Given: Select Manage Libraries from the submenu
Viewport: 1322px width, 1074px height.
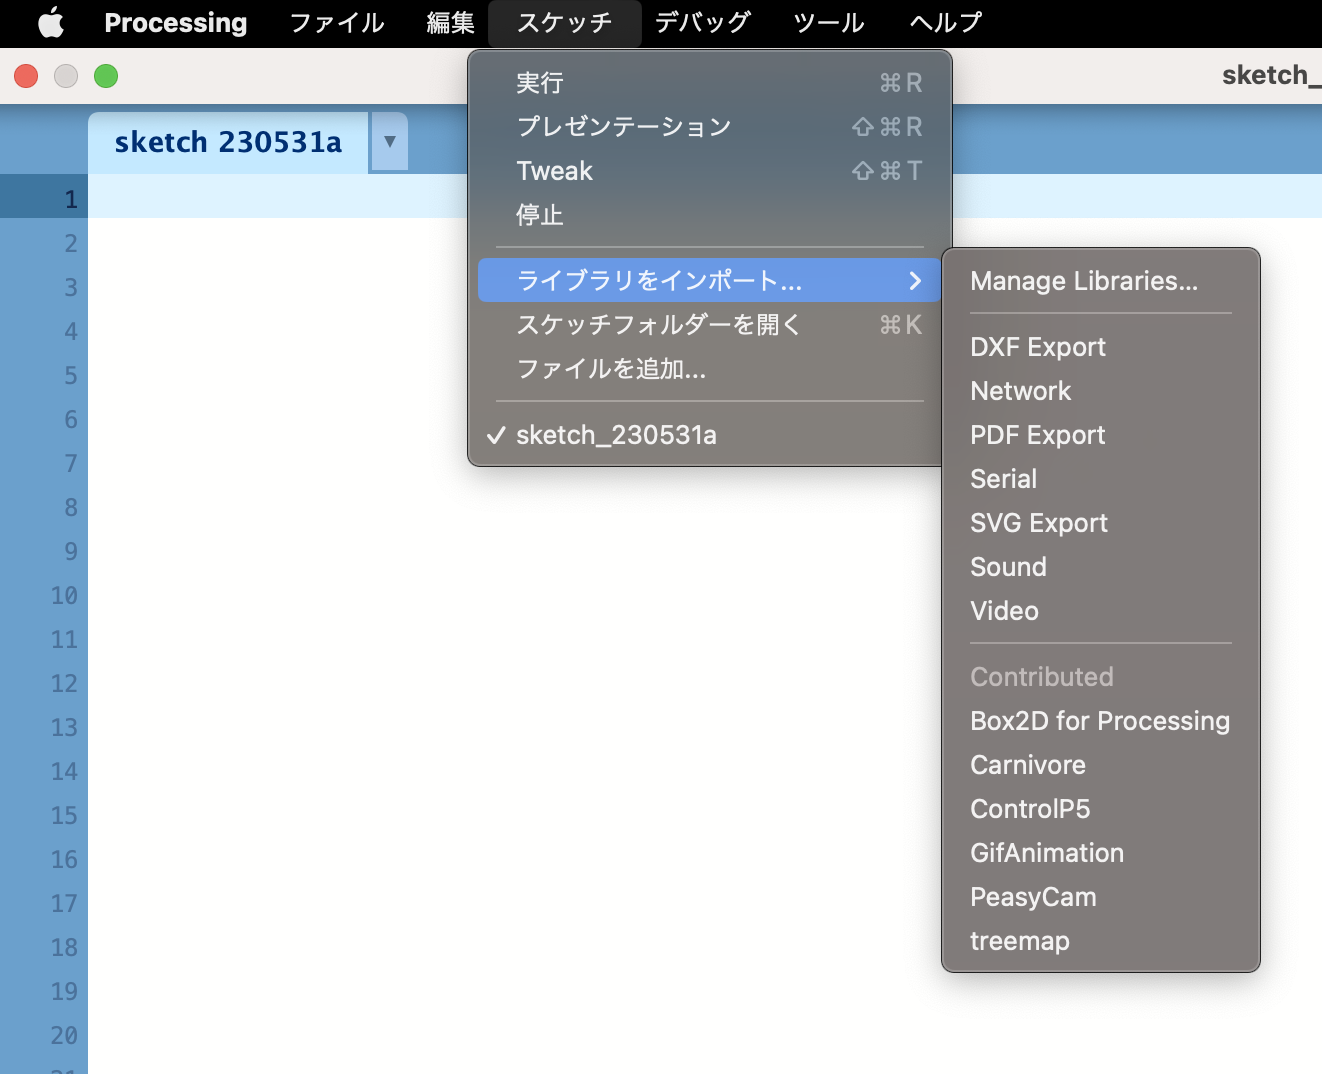Looking at the screenshot, I should click(x=1083, y=281).
